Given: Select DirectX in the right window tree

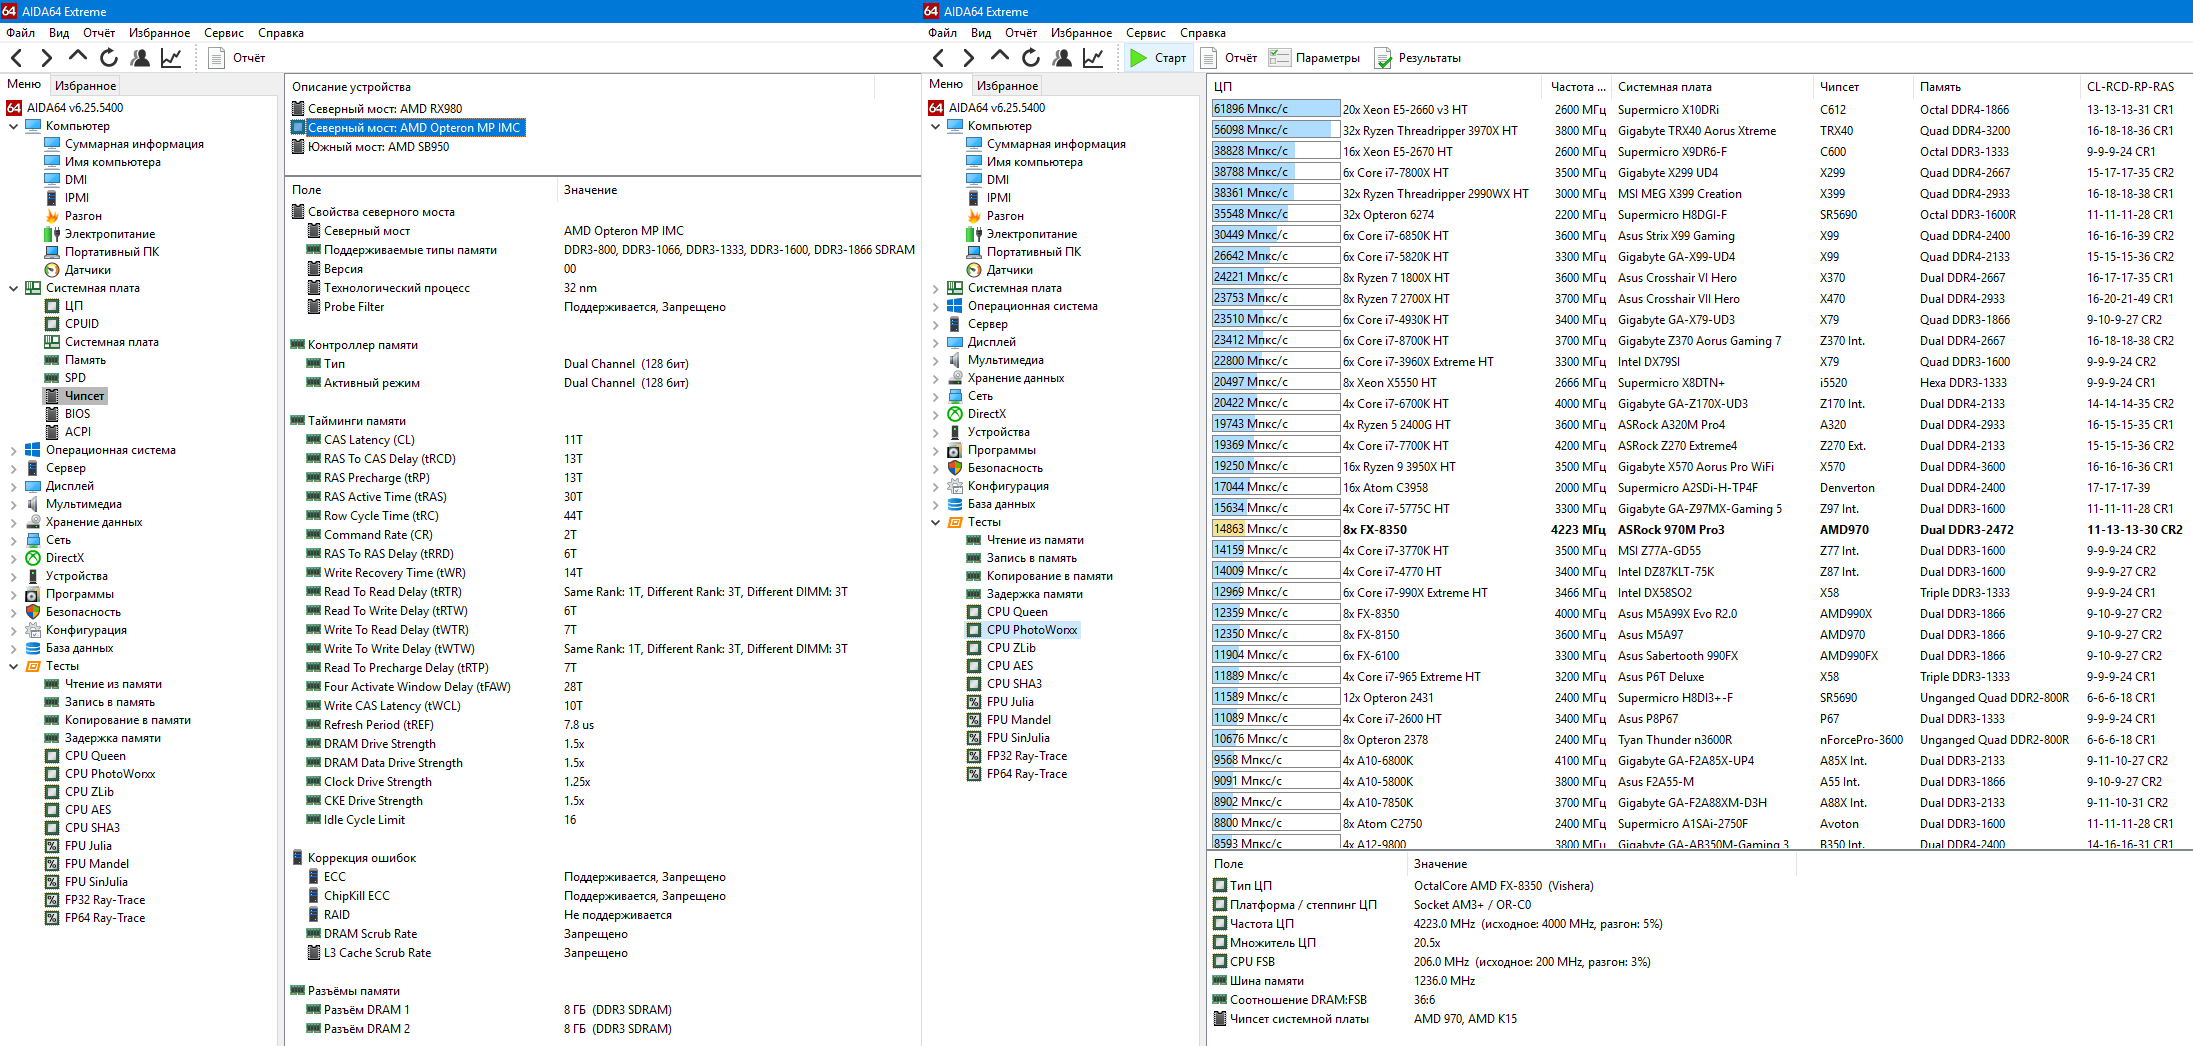Looking at the screenshot, I should 987,414.
